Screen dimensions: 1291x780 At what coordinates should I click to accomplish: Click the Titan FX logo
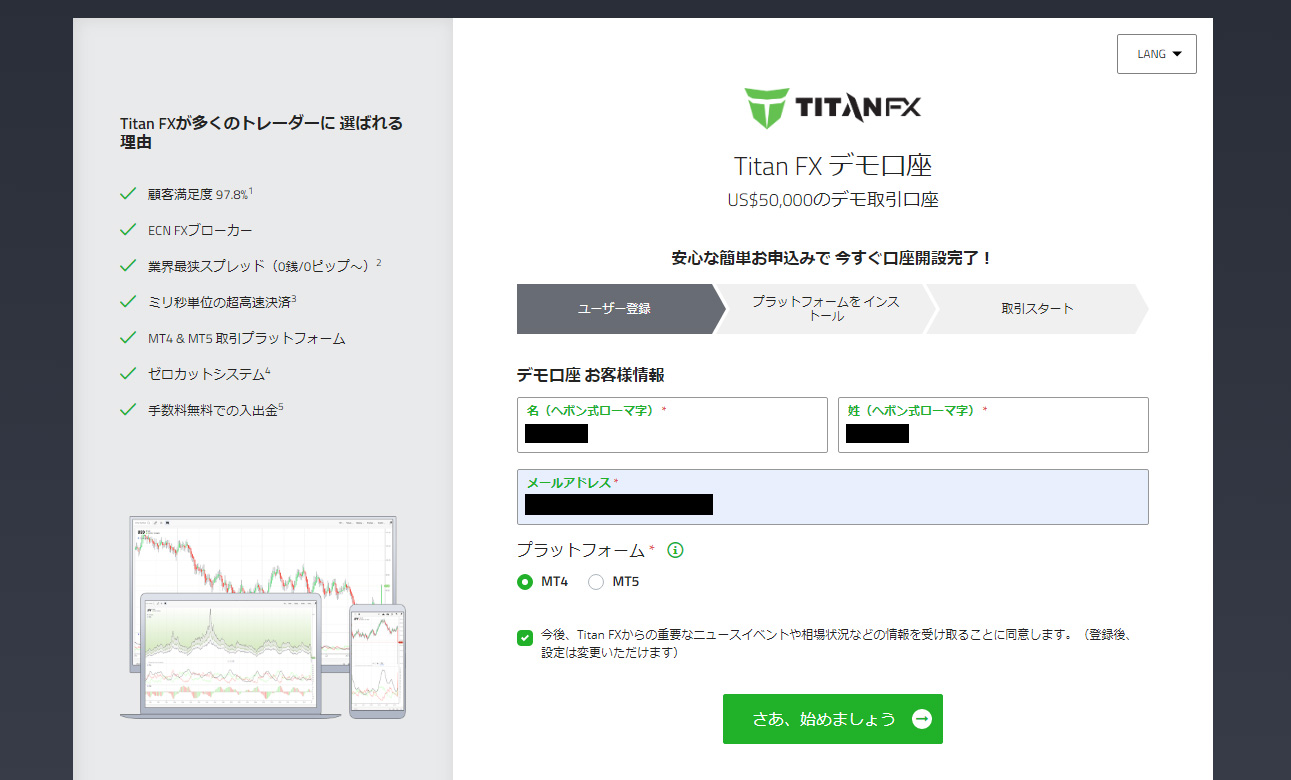tap(833, 108)
